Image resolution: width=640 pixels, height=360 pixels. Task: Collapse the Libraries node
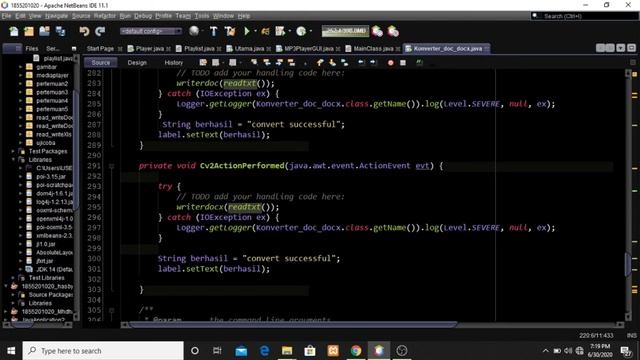(x=13, y=160)
